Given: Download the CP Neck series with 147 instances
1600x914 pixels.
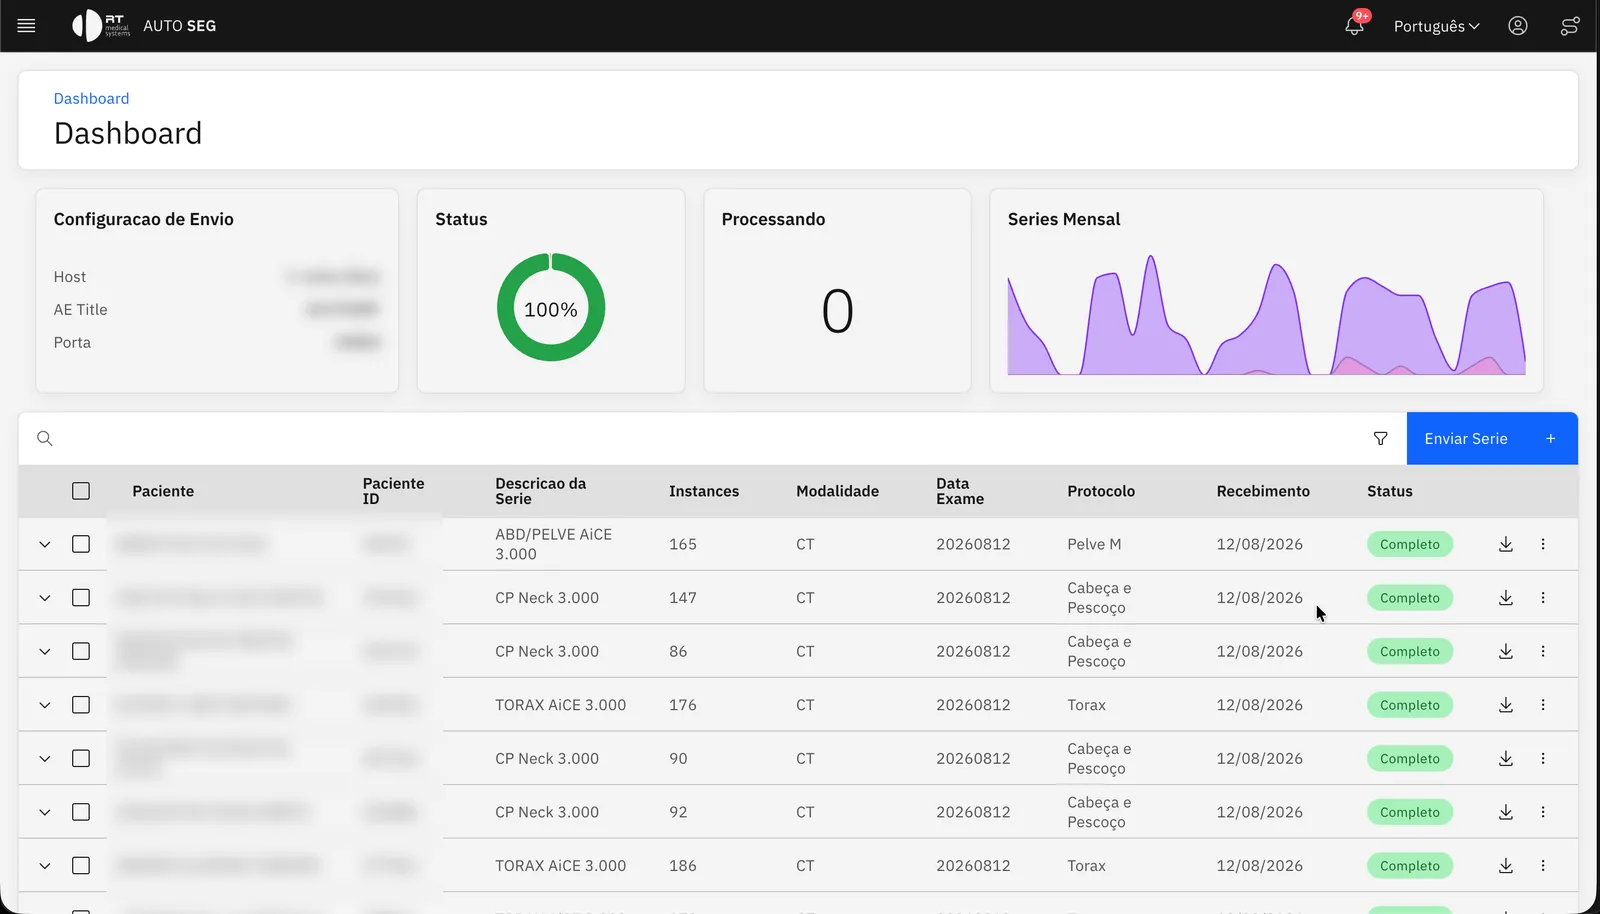Looking at the screenshot, I should [1506, 598].
